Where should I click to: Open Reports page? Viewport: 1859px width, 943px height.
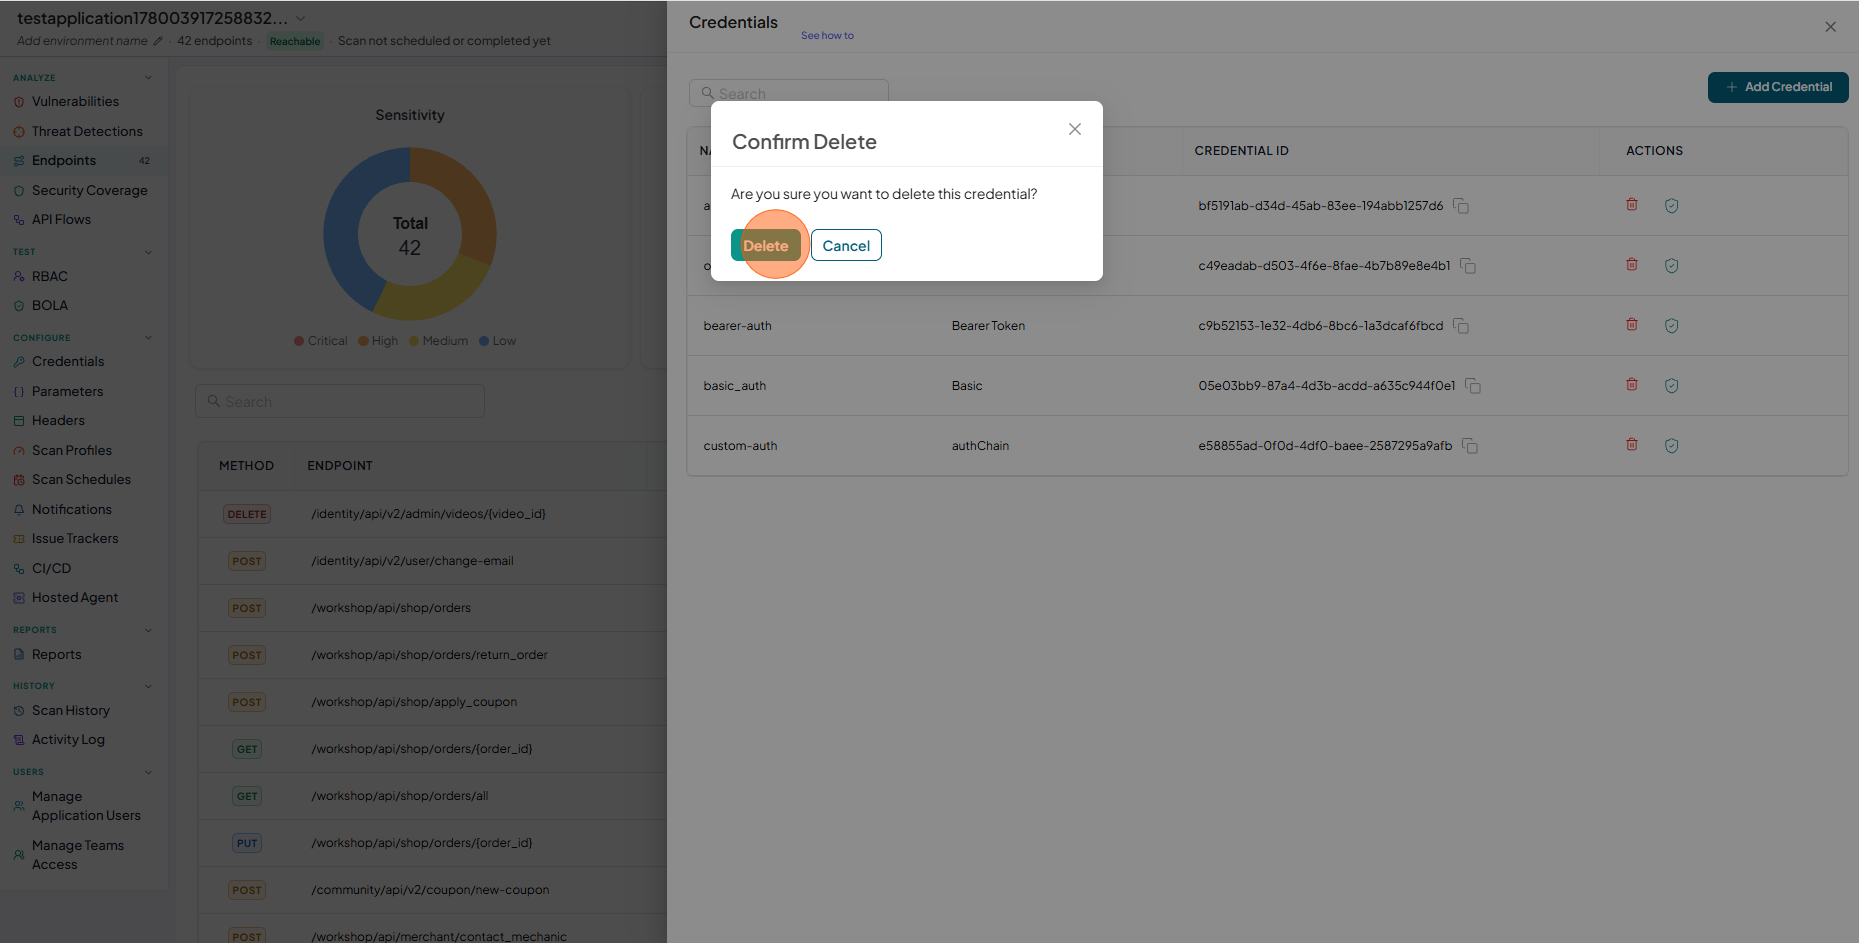(56, 654)
